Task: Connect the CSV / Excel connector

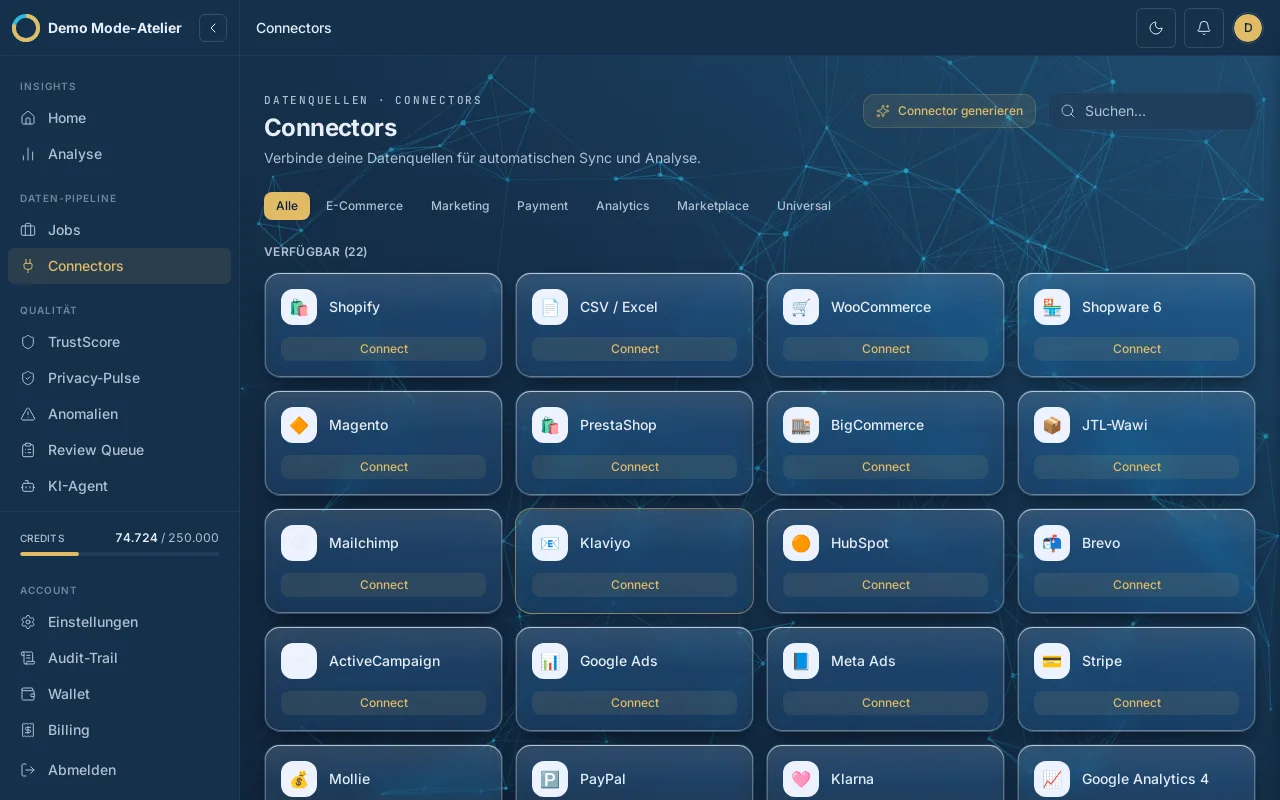Action: tap(634, 349)
